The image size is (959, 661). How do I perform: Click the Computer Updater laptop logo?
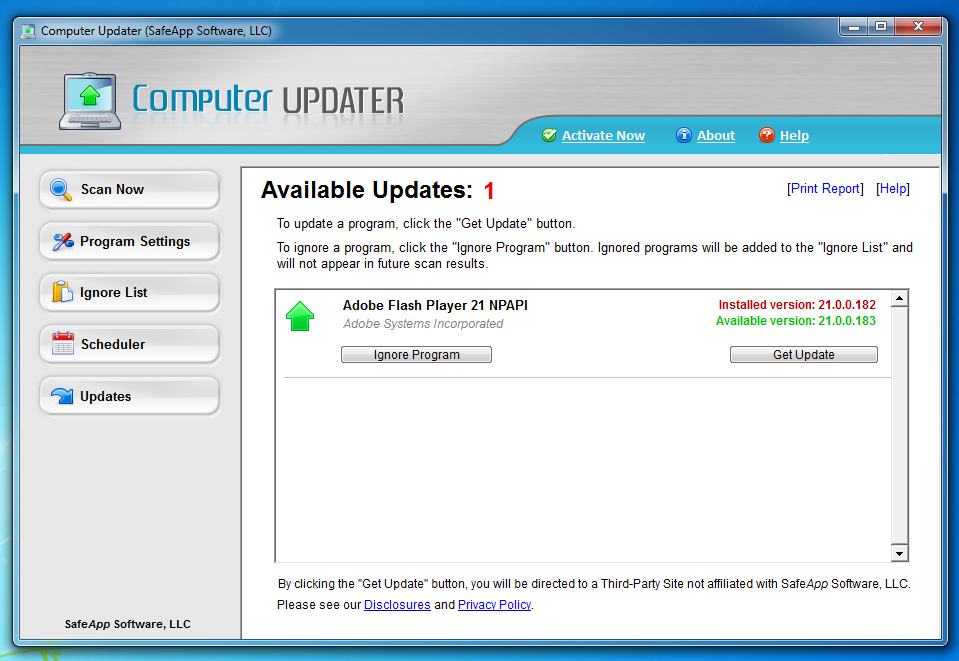click(x=90, y=101)
